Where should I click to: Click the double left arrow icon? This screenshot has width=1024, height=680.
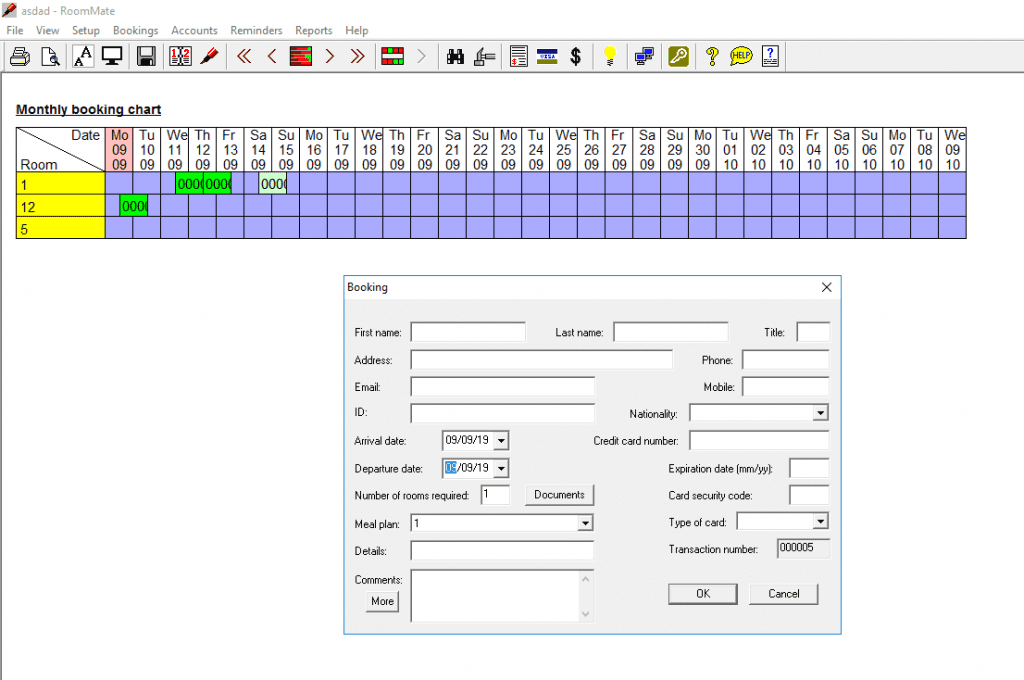244,57
